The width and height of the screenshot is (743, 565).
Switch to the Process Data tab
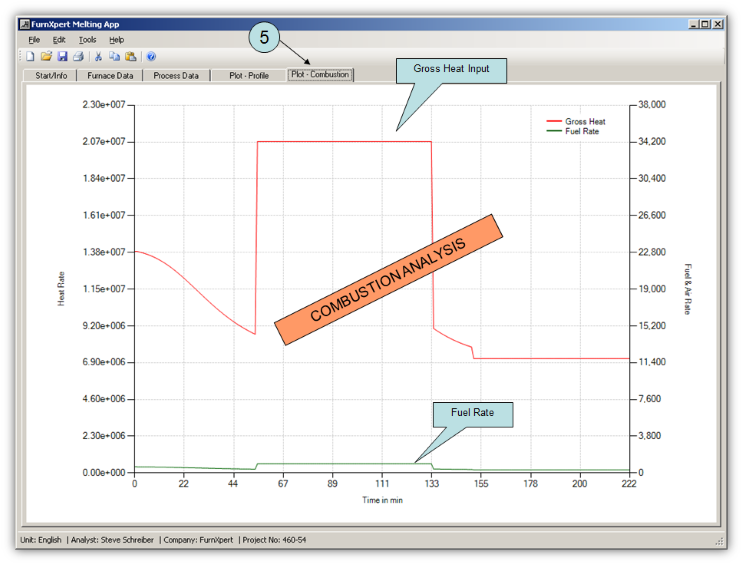tap(176, 75)
